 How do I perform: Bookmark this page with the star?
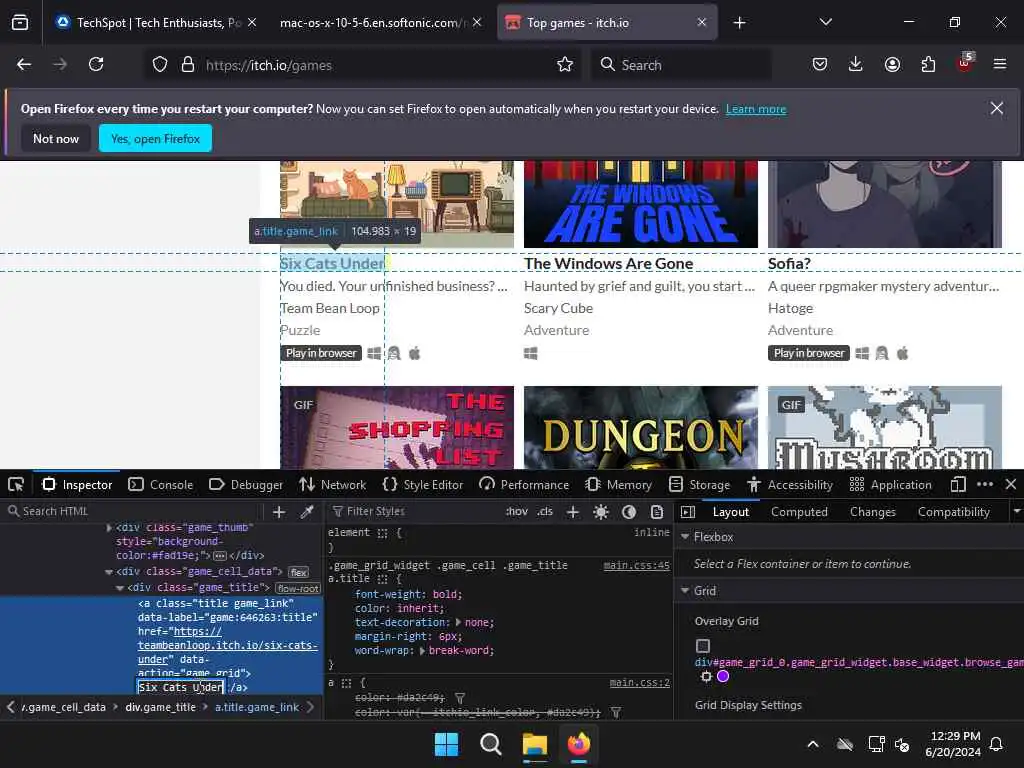[x=565, y=64]
